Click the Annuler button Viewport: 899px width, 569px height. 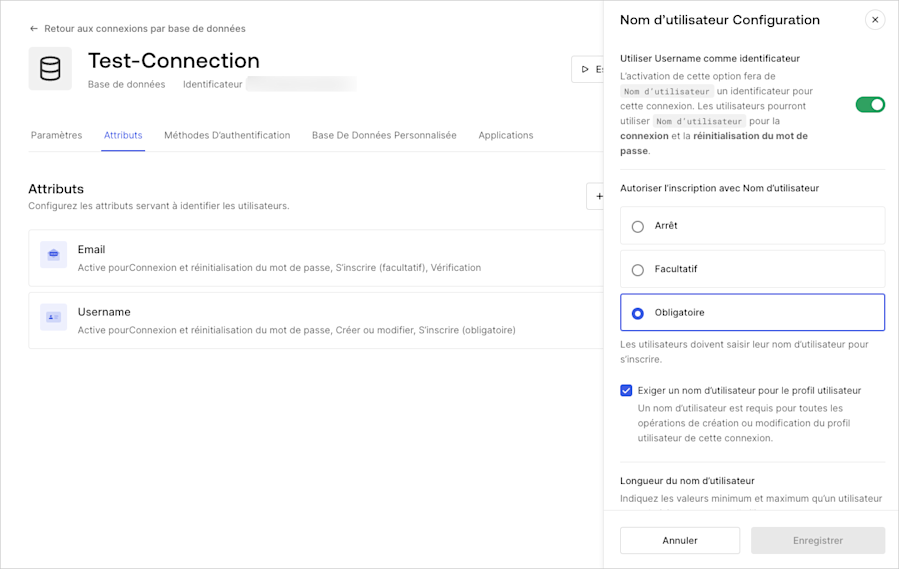(680, 540)
